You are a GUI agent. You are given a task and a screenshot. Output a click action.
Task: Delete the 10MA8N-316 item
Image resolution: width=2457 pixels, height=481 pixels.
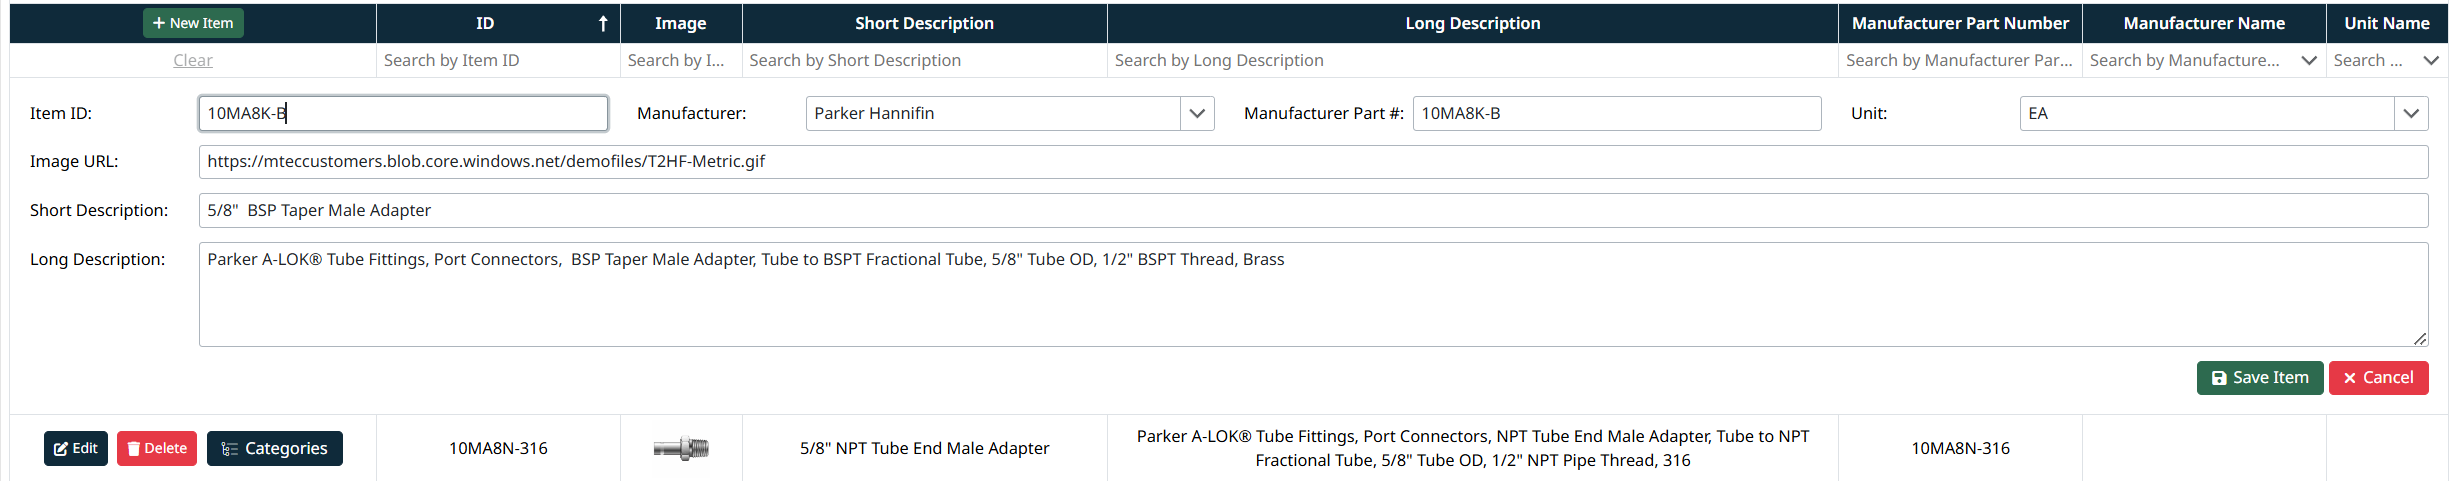coord(157,448)
